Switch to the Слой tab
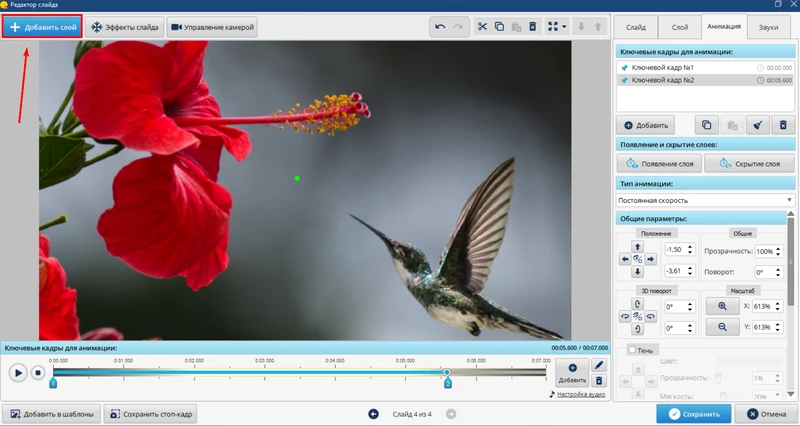The image size is (800, 426). pos(679,27)
